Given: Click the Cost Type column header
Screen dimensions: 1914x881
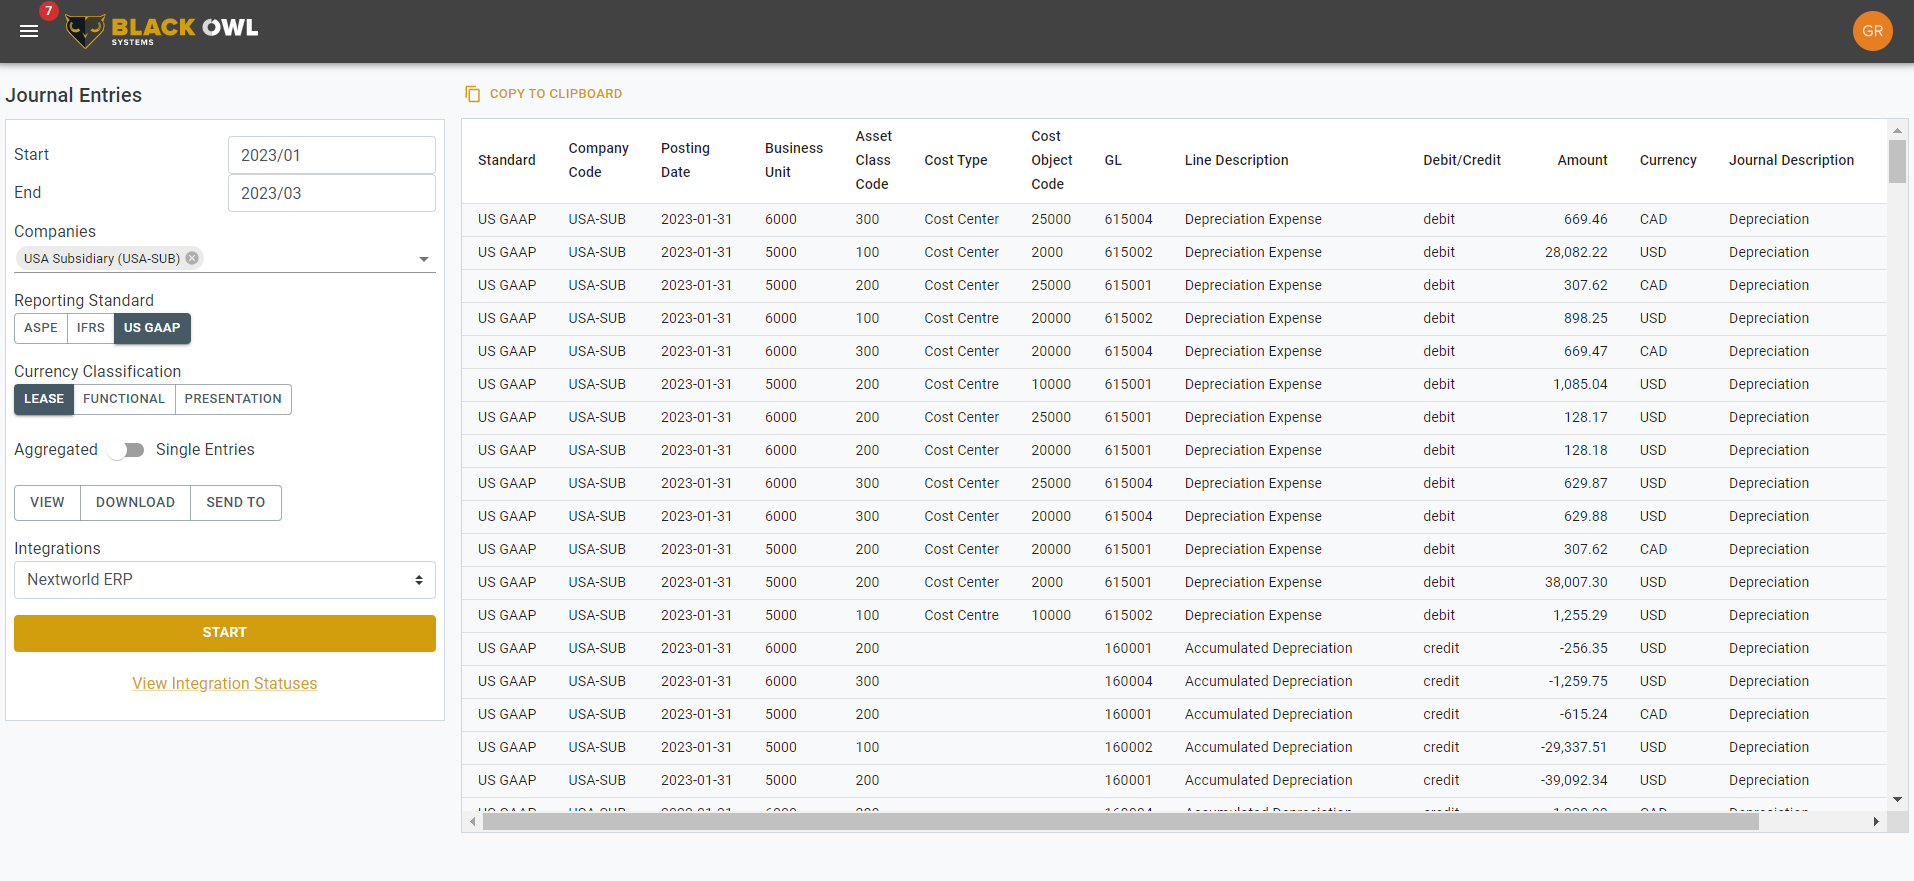Looking at the screenshot, I should tap(956, 160).
